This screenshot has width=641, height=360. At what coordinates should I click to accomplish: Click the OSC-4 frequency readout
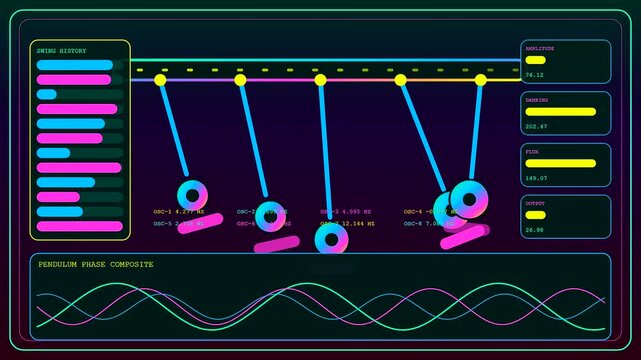coord(430,212)
